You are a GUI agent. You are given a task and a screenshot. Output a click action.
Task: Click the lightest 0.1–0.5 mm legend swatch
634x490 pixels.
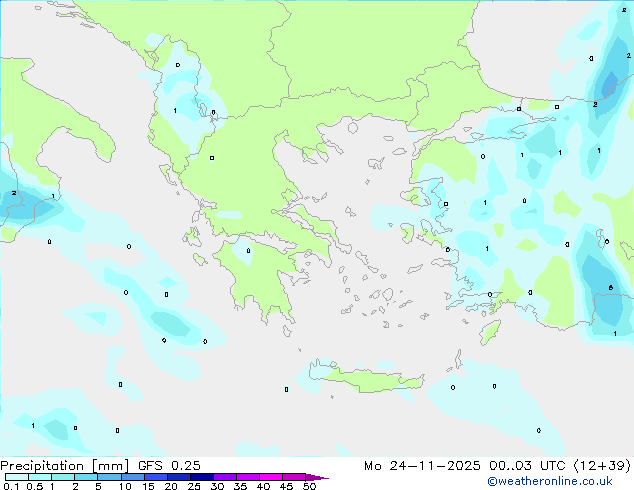coord(17,477)
